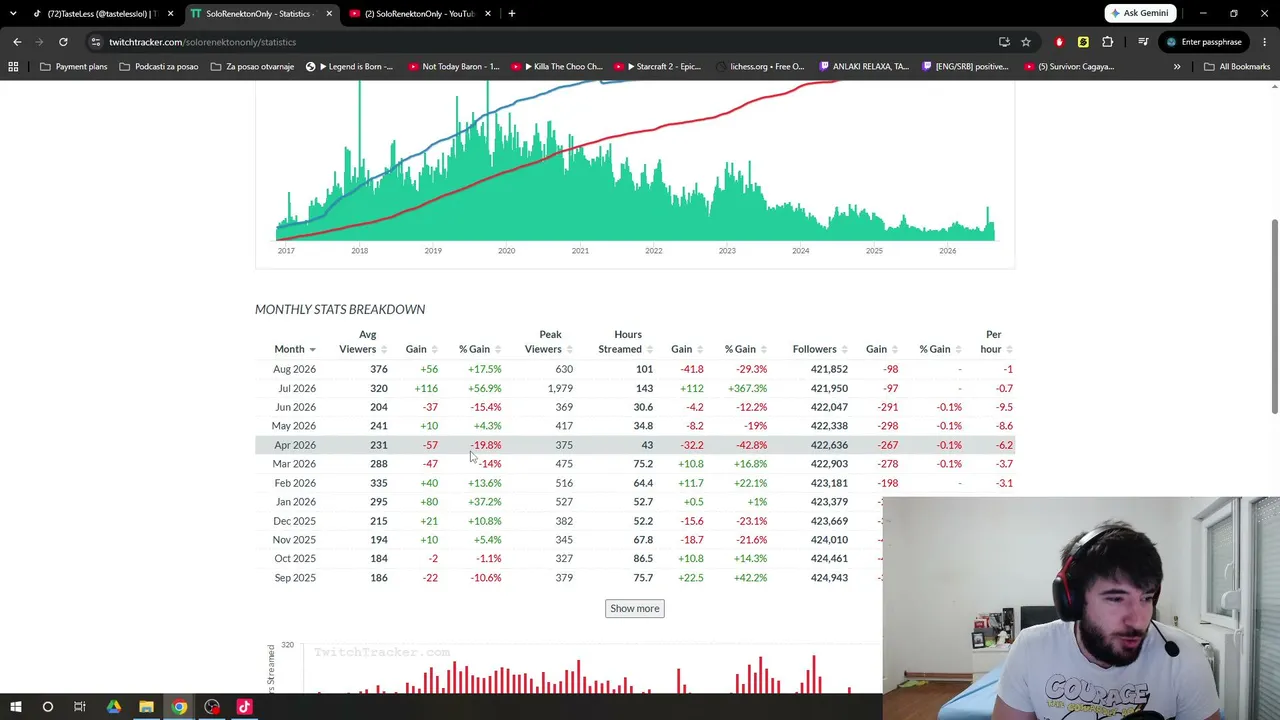The image size is (1280, 720).
Task: Click the red extension icon in toolbar
Action: 1059,42
